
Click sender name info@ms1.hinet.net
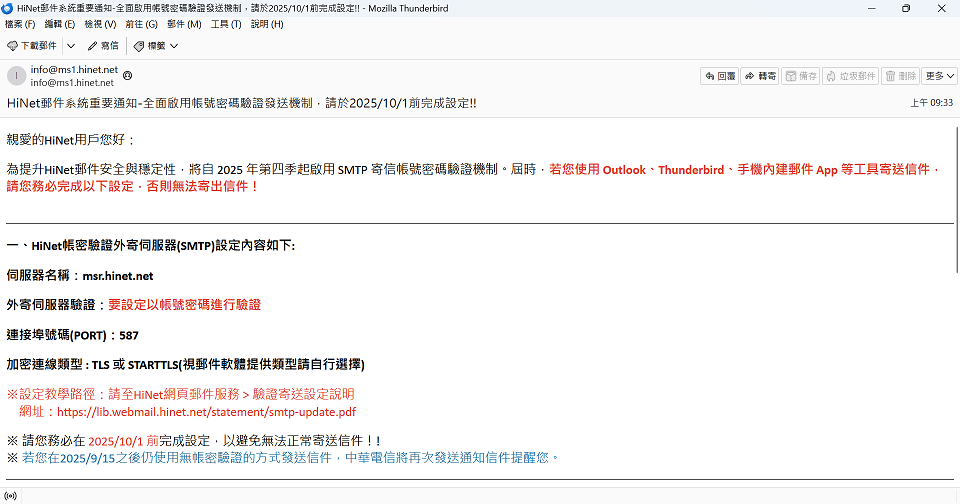click(x=74, y=70)
